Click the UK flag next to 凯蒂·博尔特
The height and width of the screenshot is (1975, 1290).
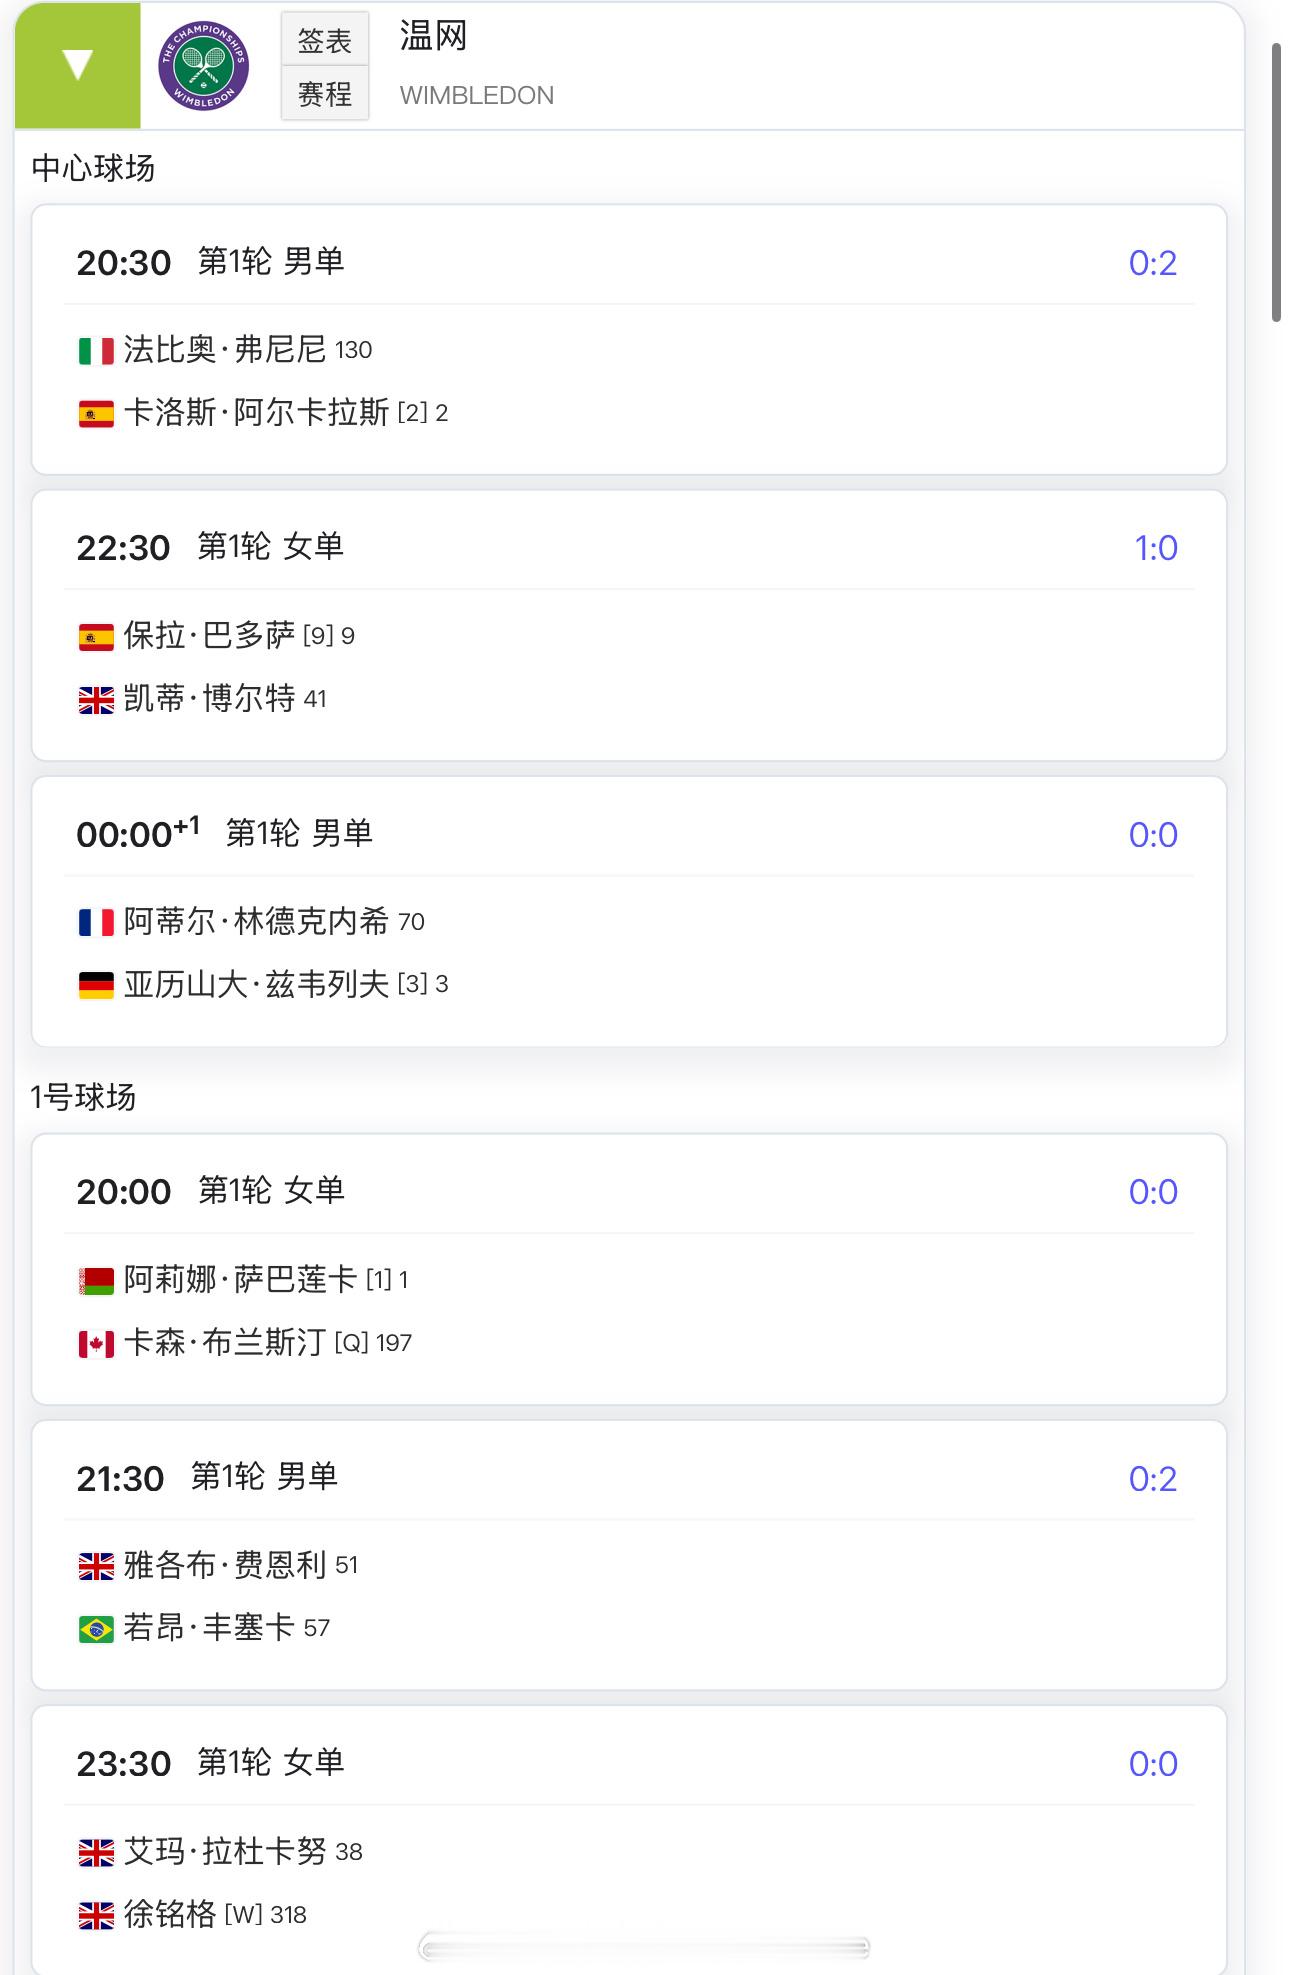(x=96, y=700)
